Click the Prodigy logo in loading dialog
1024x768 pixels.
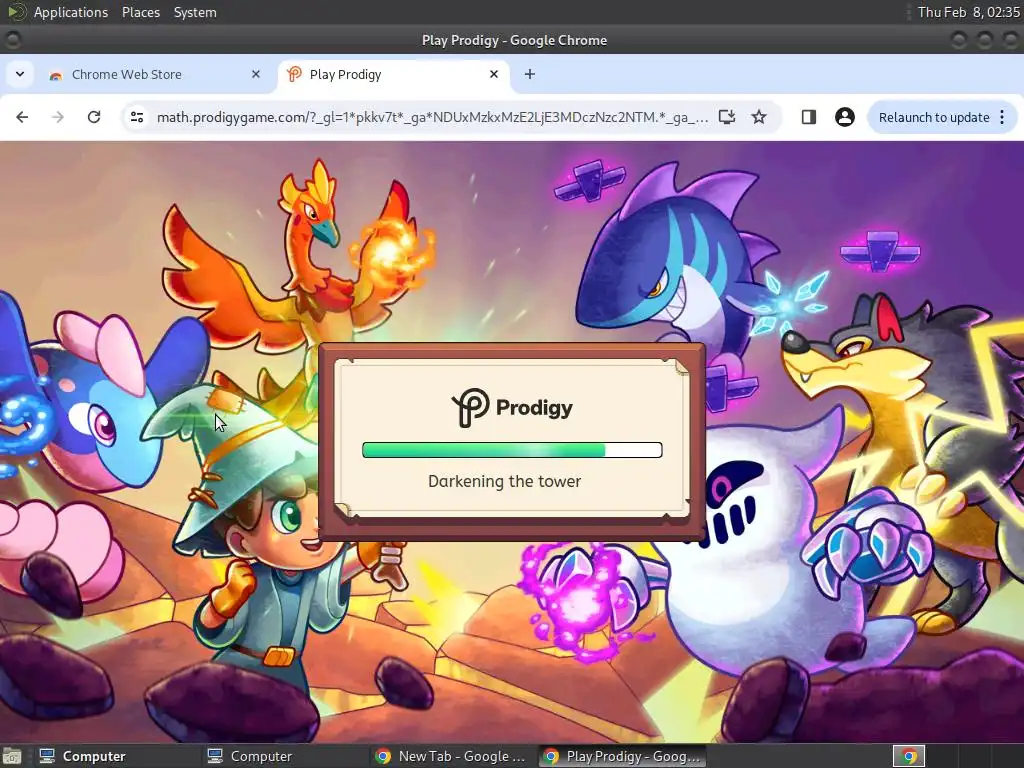(512, 408)
